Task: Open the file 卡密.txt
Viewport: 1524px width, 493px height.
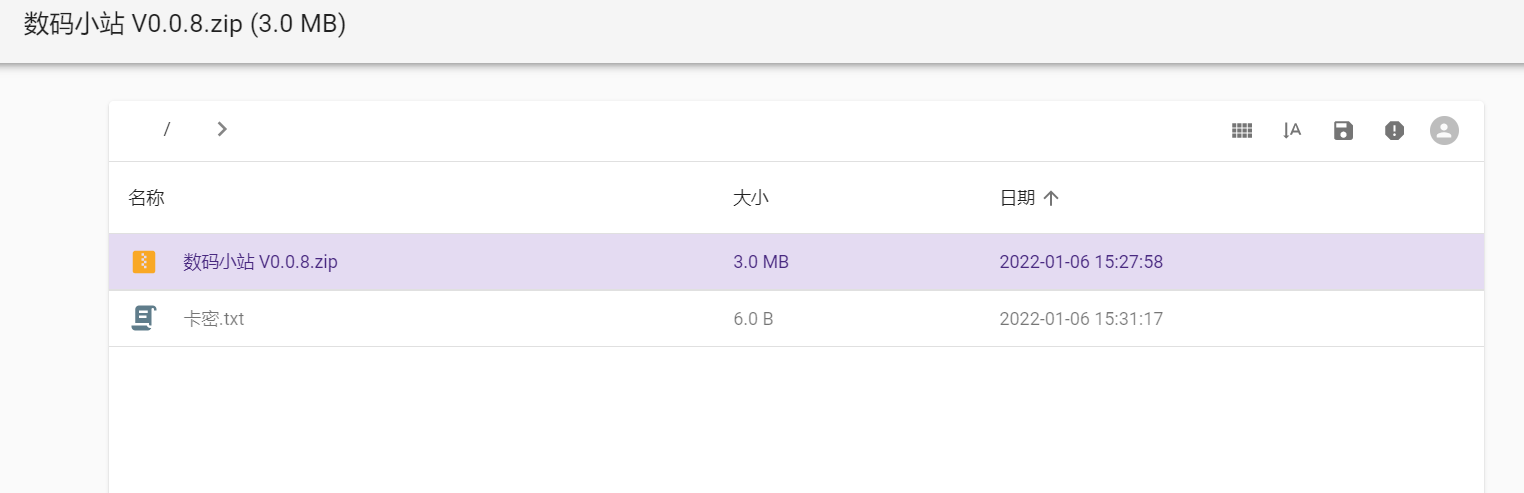Action: tap(214, 319)
